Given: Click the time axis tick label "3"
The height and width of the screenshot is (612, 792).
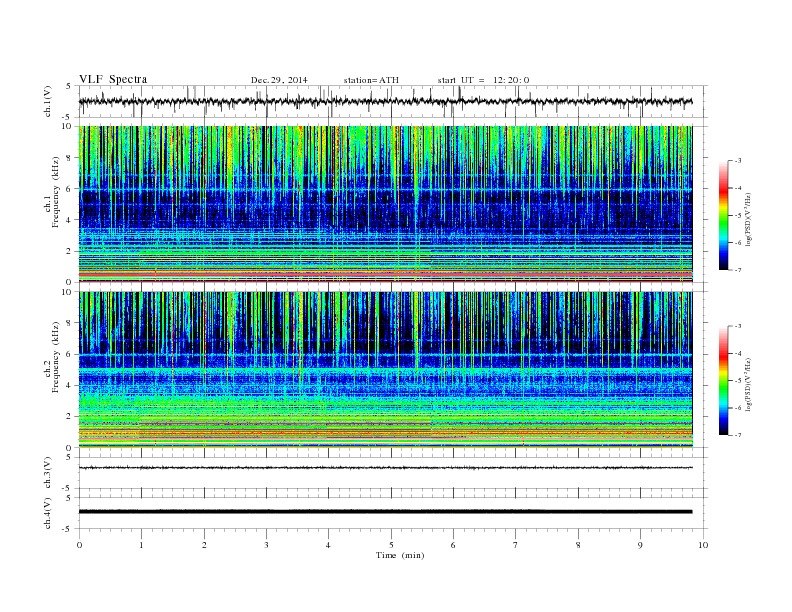Looking at the screenshot, I should point(266,545).
